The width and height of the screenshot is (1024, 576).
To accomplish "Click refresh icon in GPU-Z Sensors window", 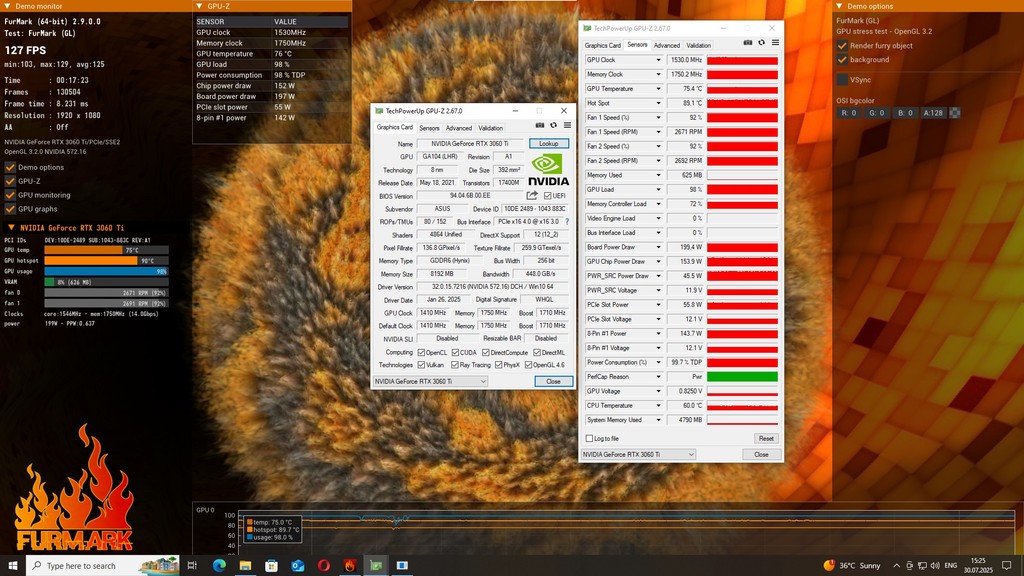I will pyautogui.click(x=761, y=42).
